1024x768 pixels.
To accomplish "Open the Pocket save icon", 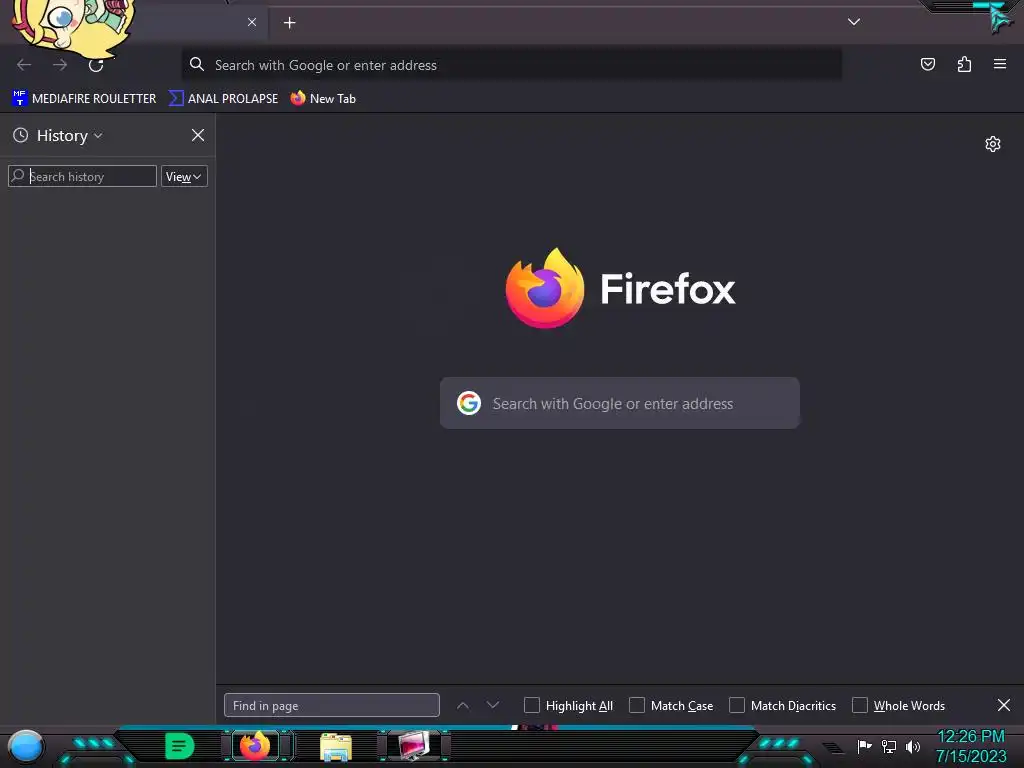I will pos(928,64).
